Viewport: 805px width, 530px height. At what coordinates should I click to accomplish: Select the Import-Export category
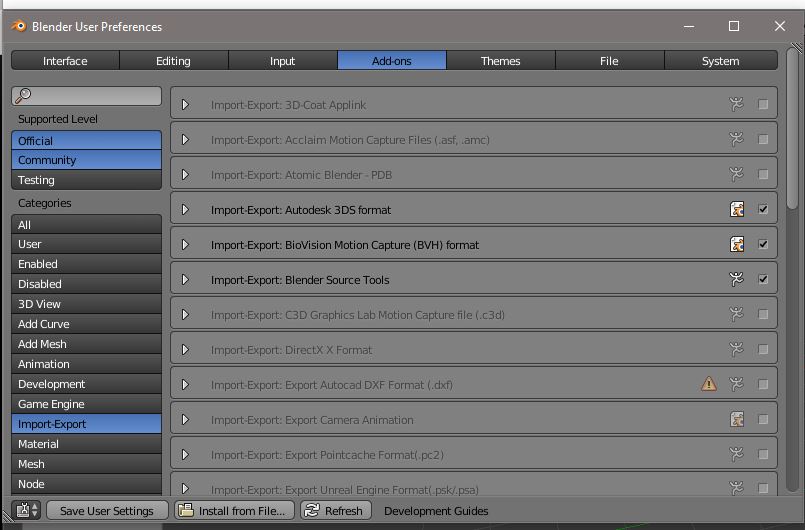click(86, 424)
